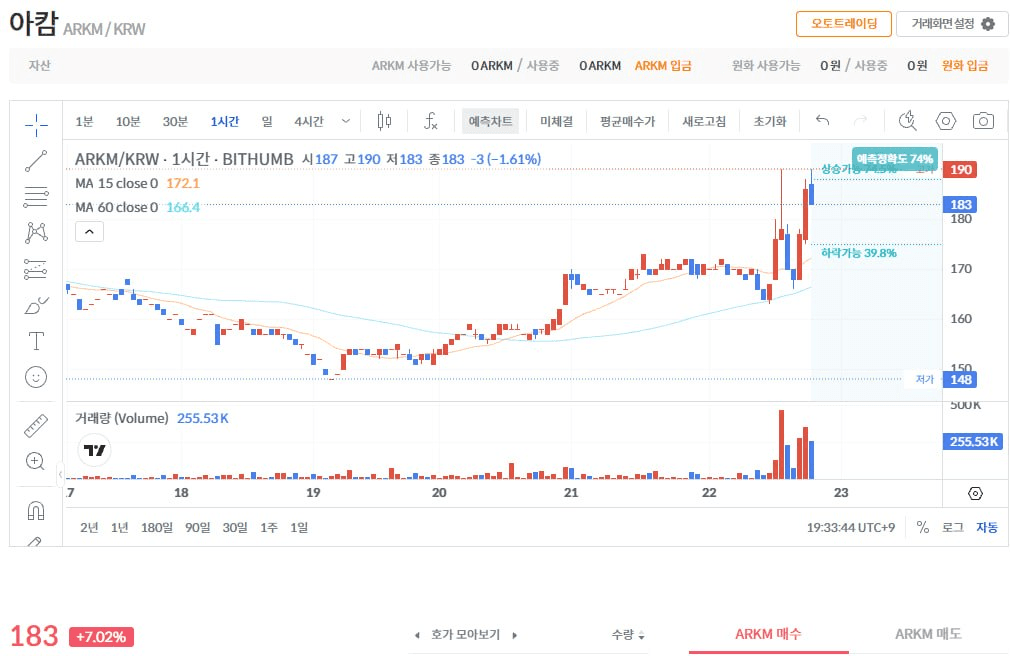
Task: Click the 원화 입금 link
Action: 965,66
